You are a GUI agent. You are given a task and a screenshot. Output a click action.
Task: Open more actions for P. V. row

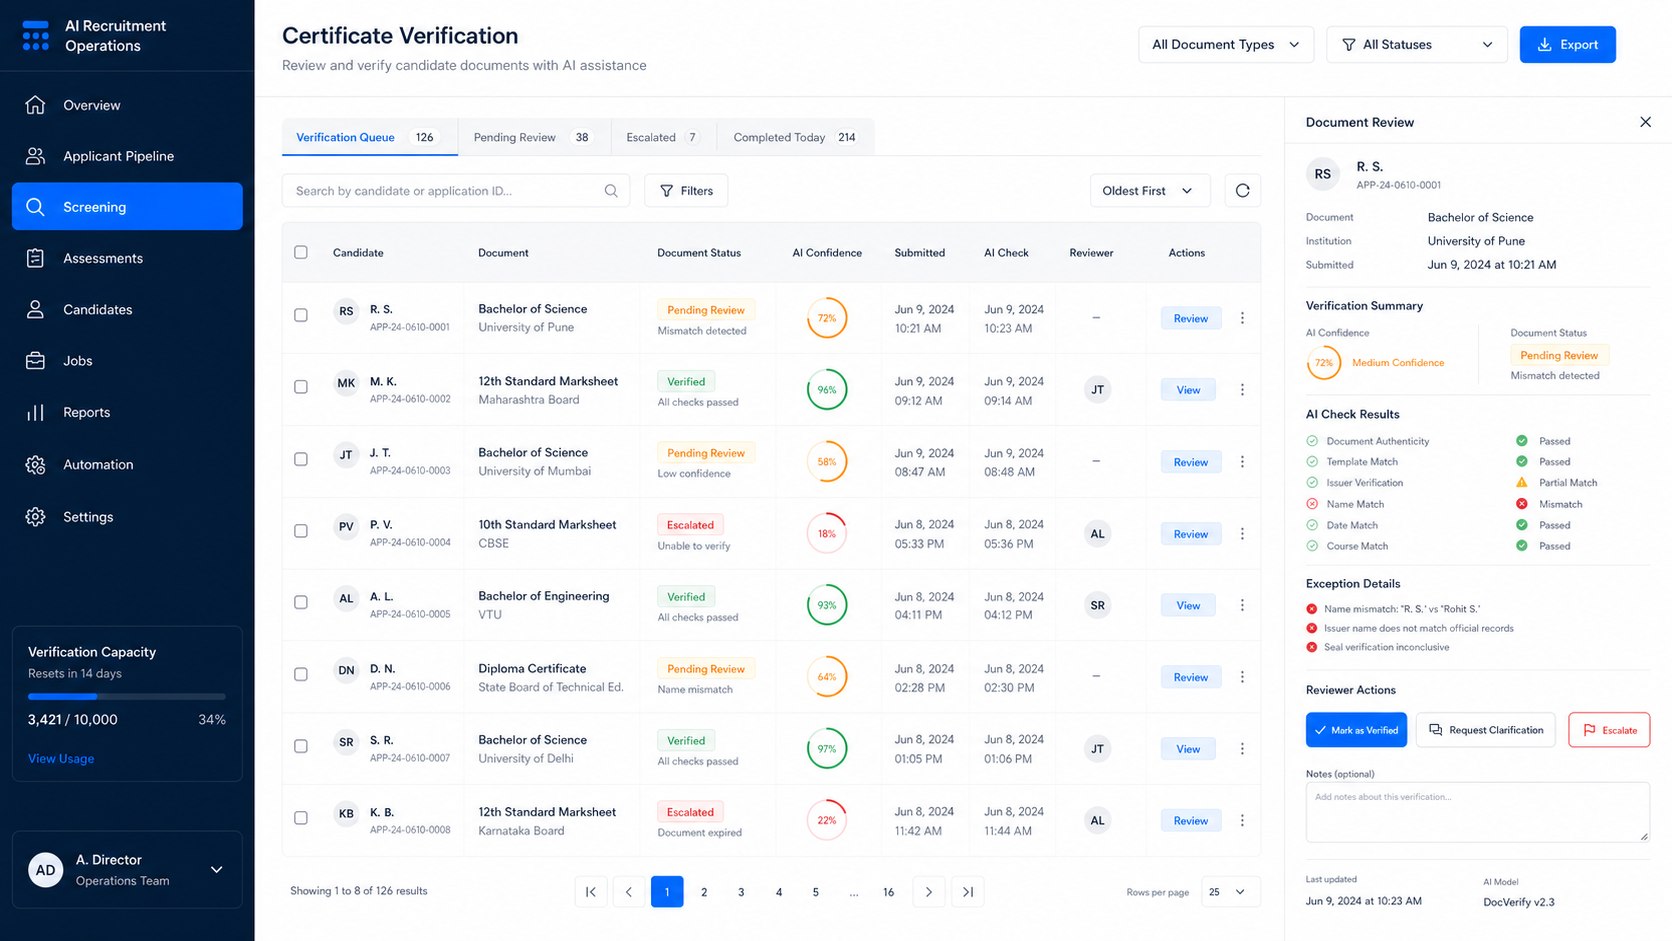tap(1242, 534)
